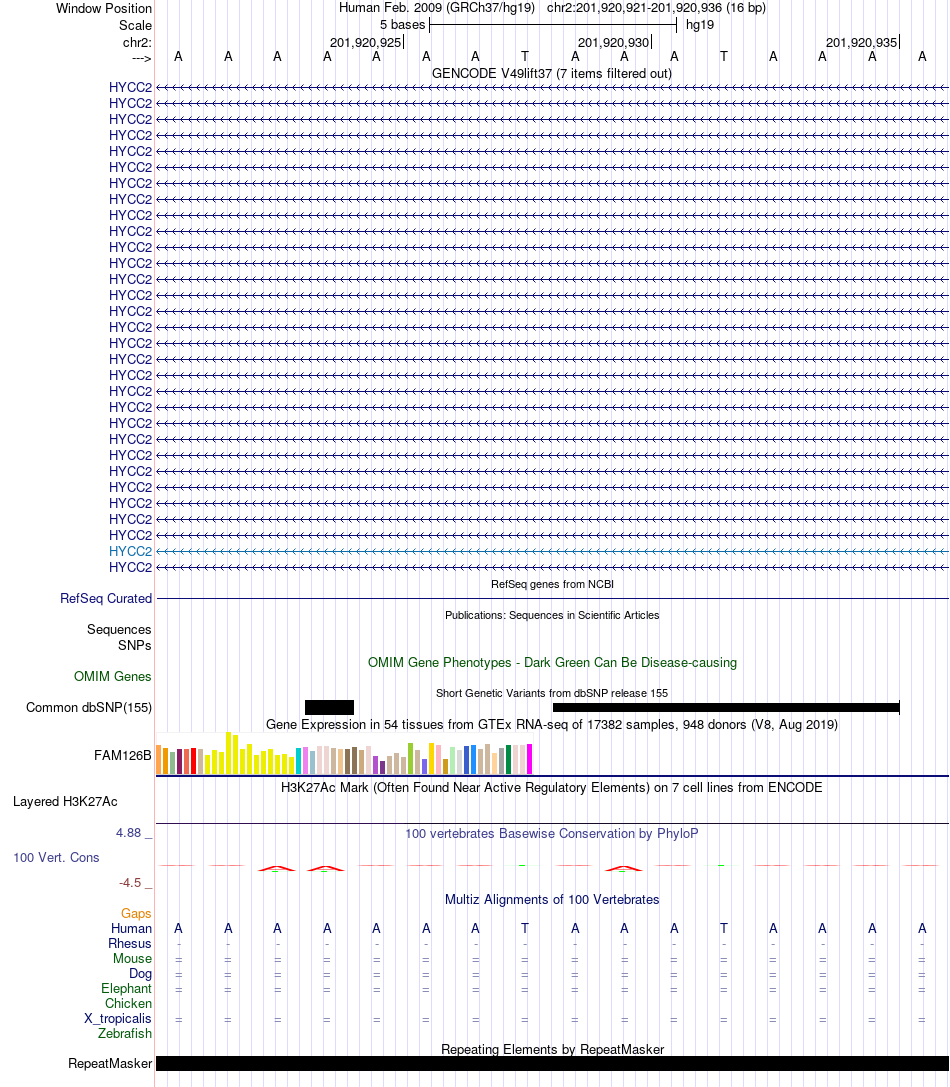Open GENCODE V49lift37 track title
950x1087 pixels.
[x=552, y=73]
